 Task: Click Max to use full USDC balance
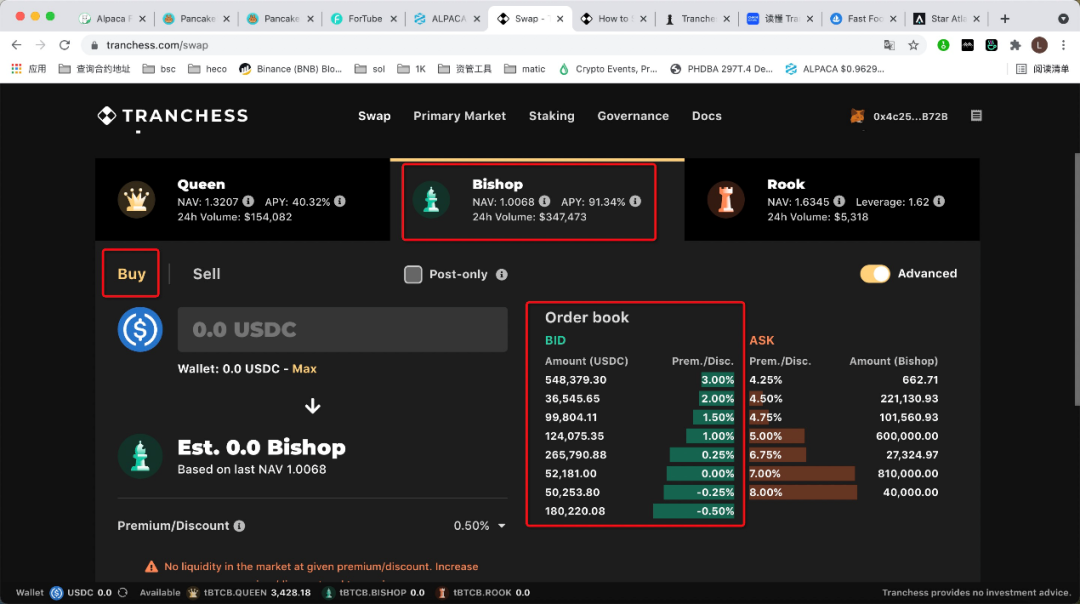304,368
